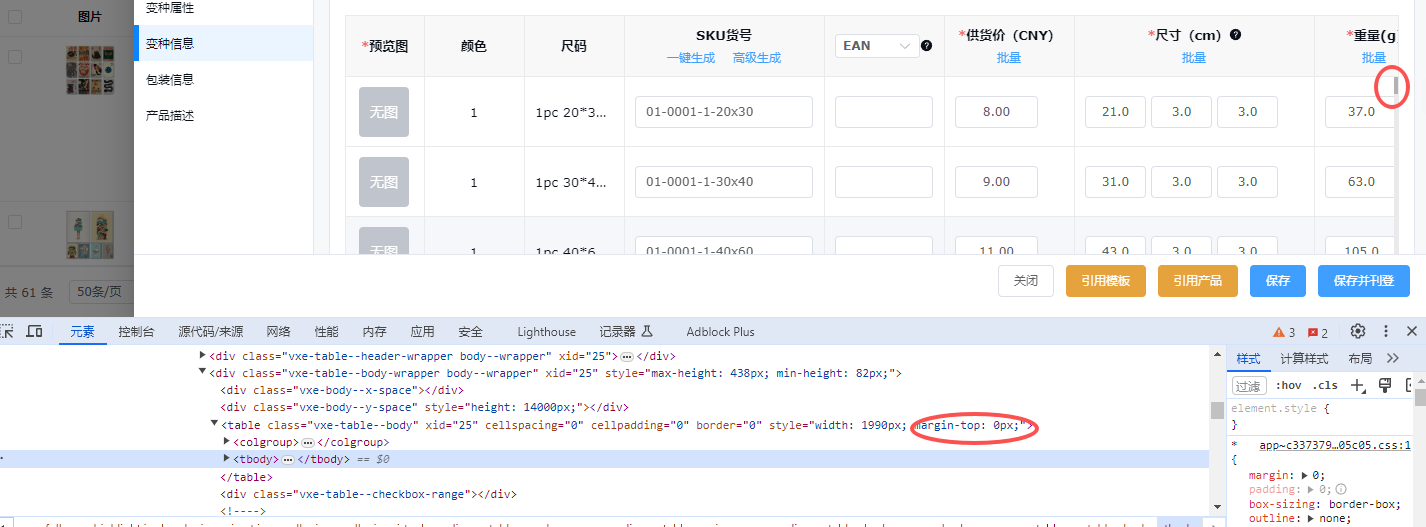1426x527 pixels.
Task: Click help icon next to EAN dropdown
Action: point(927,46)
